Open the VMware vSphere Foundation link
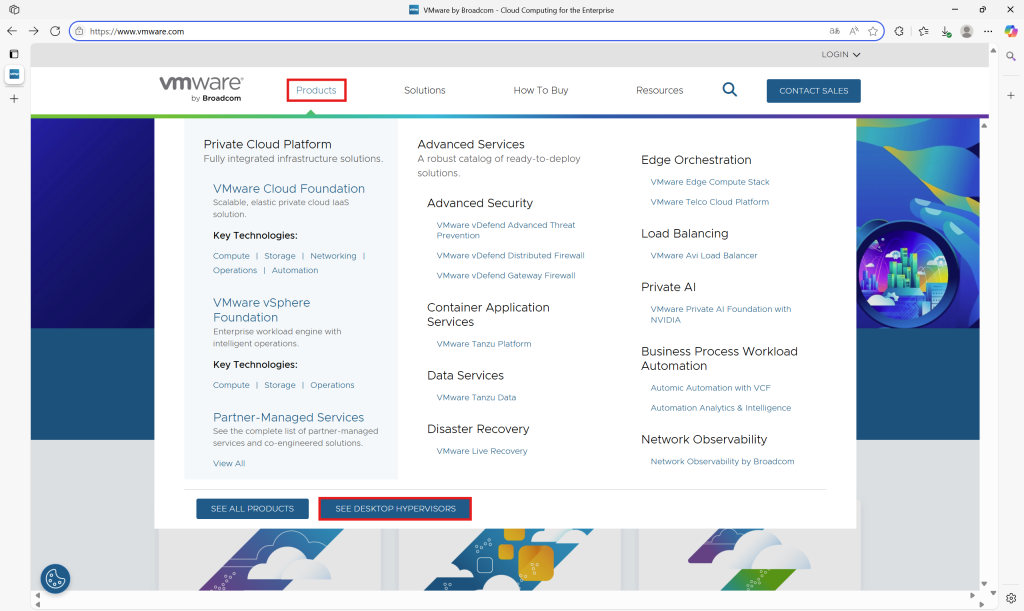Viewport: 1024px width, 611px height. [261, 310]
